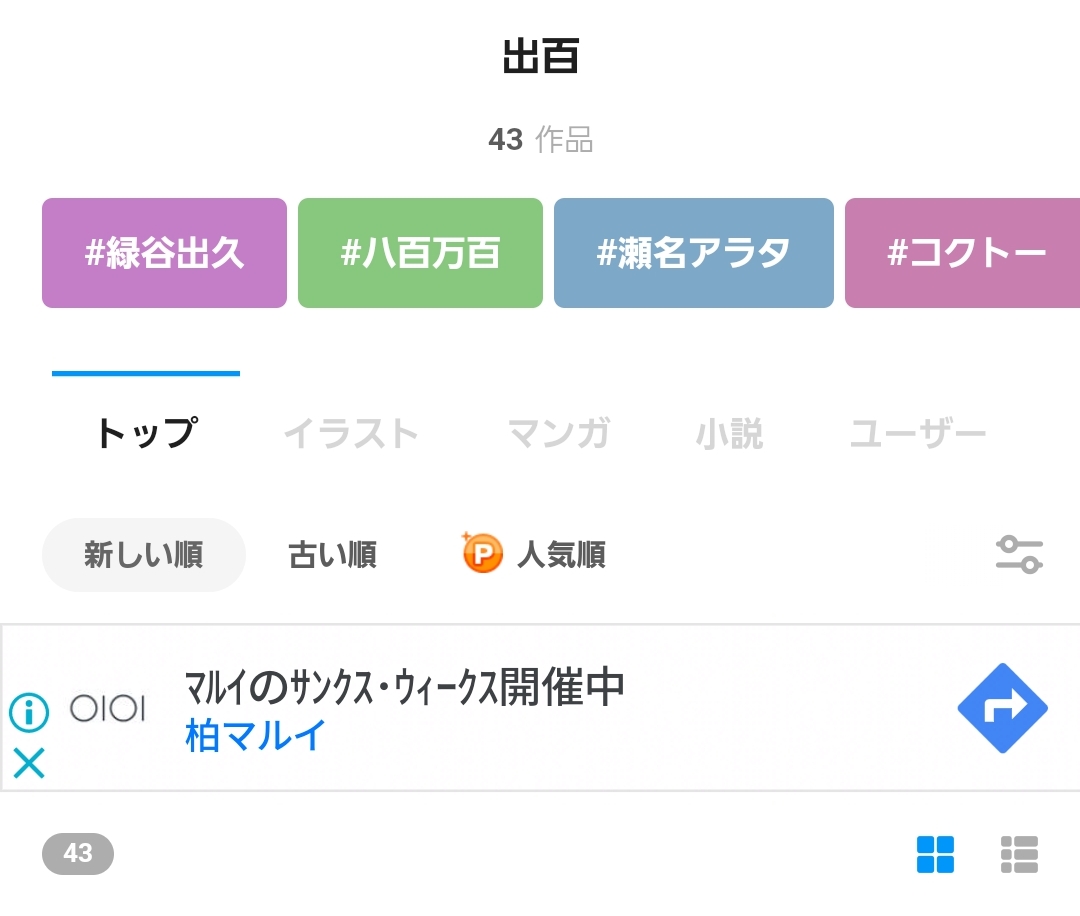1080x916 pixels.
Task: Click the ad info icon
Action: pyautogui.click(x=29, y=712)
